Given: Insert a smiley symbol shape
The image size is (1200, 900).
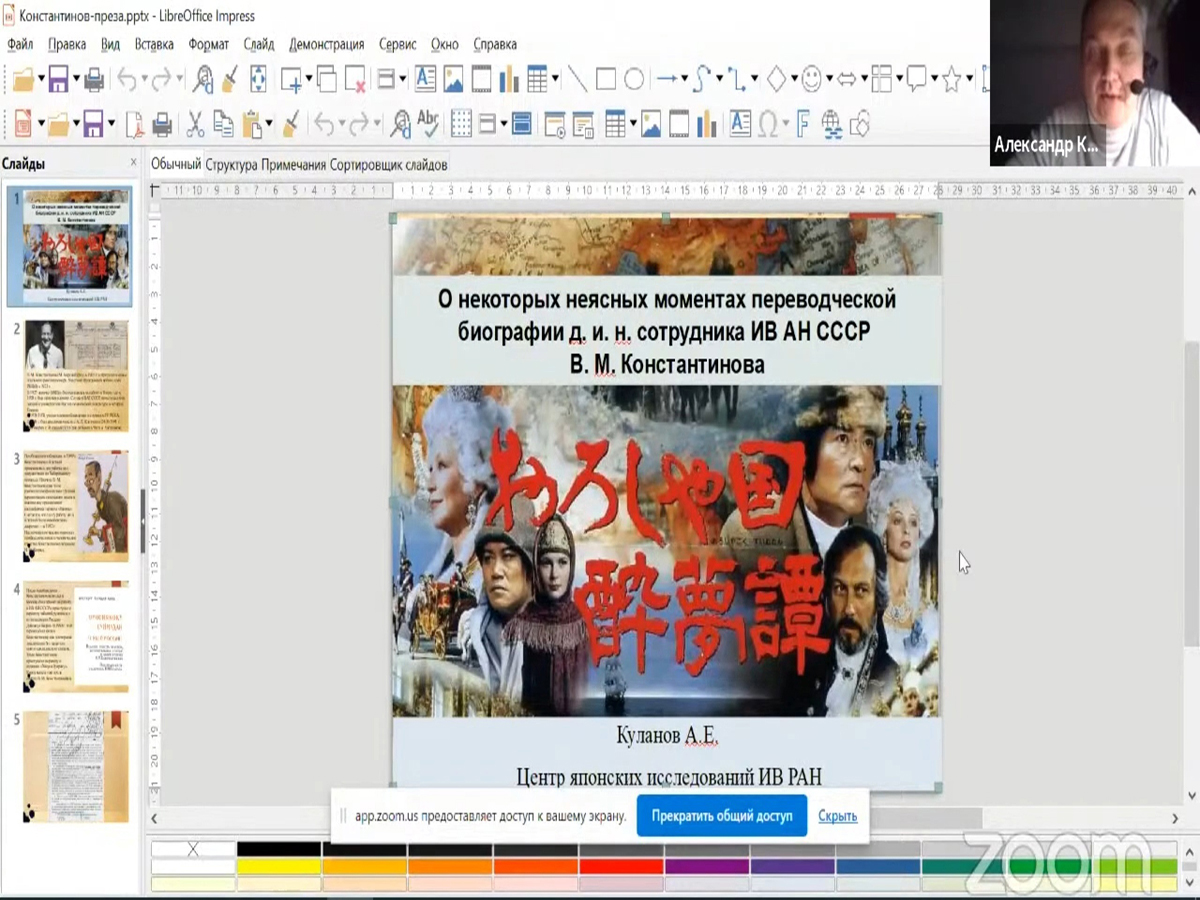Looking at the screenshot, I should [x=811, y=78].
